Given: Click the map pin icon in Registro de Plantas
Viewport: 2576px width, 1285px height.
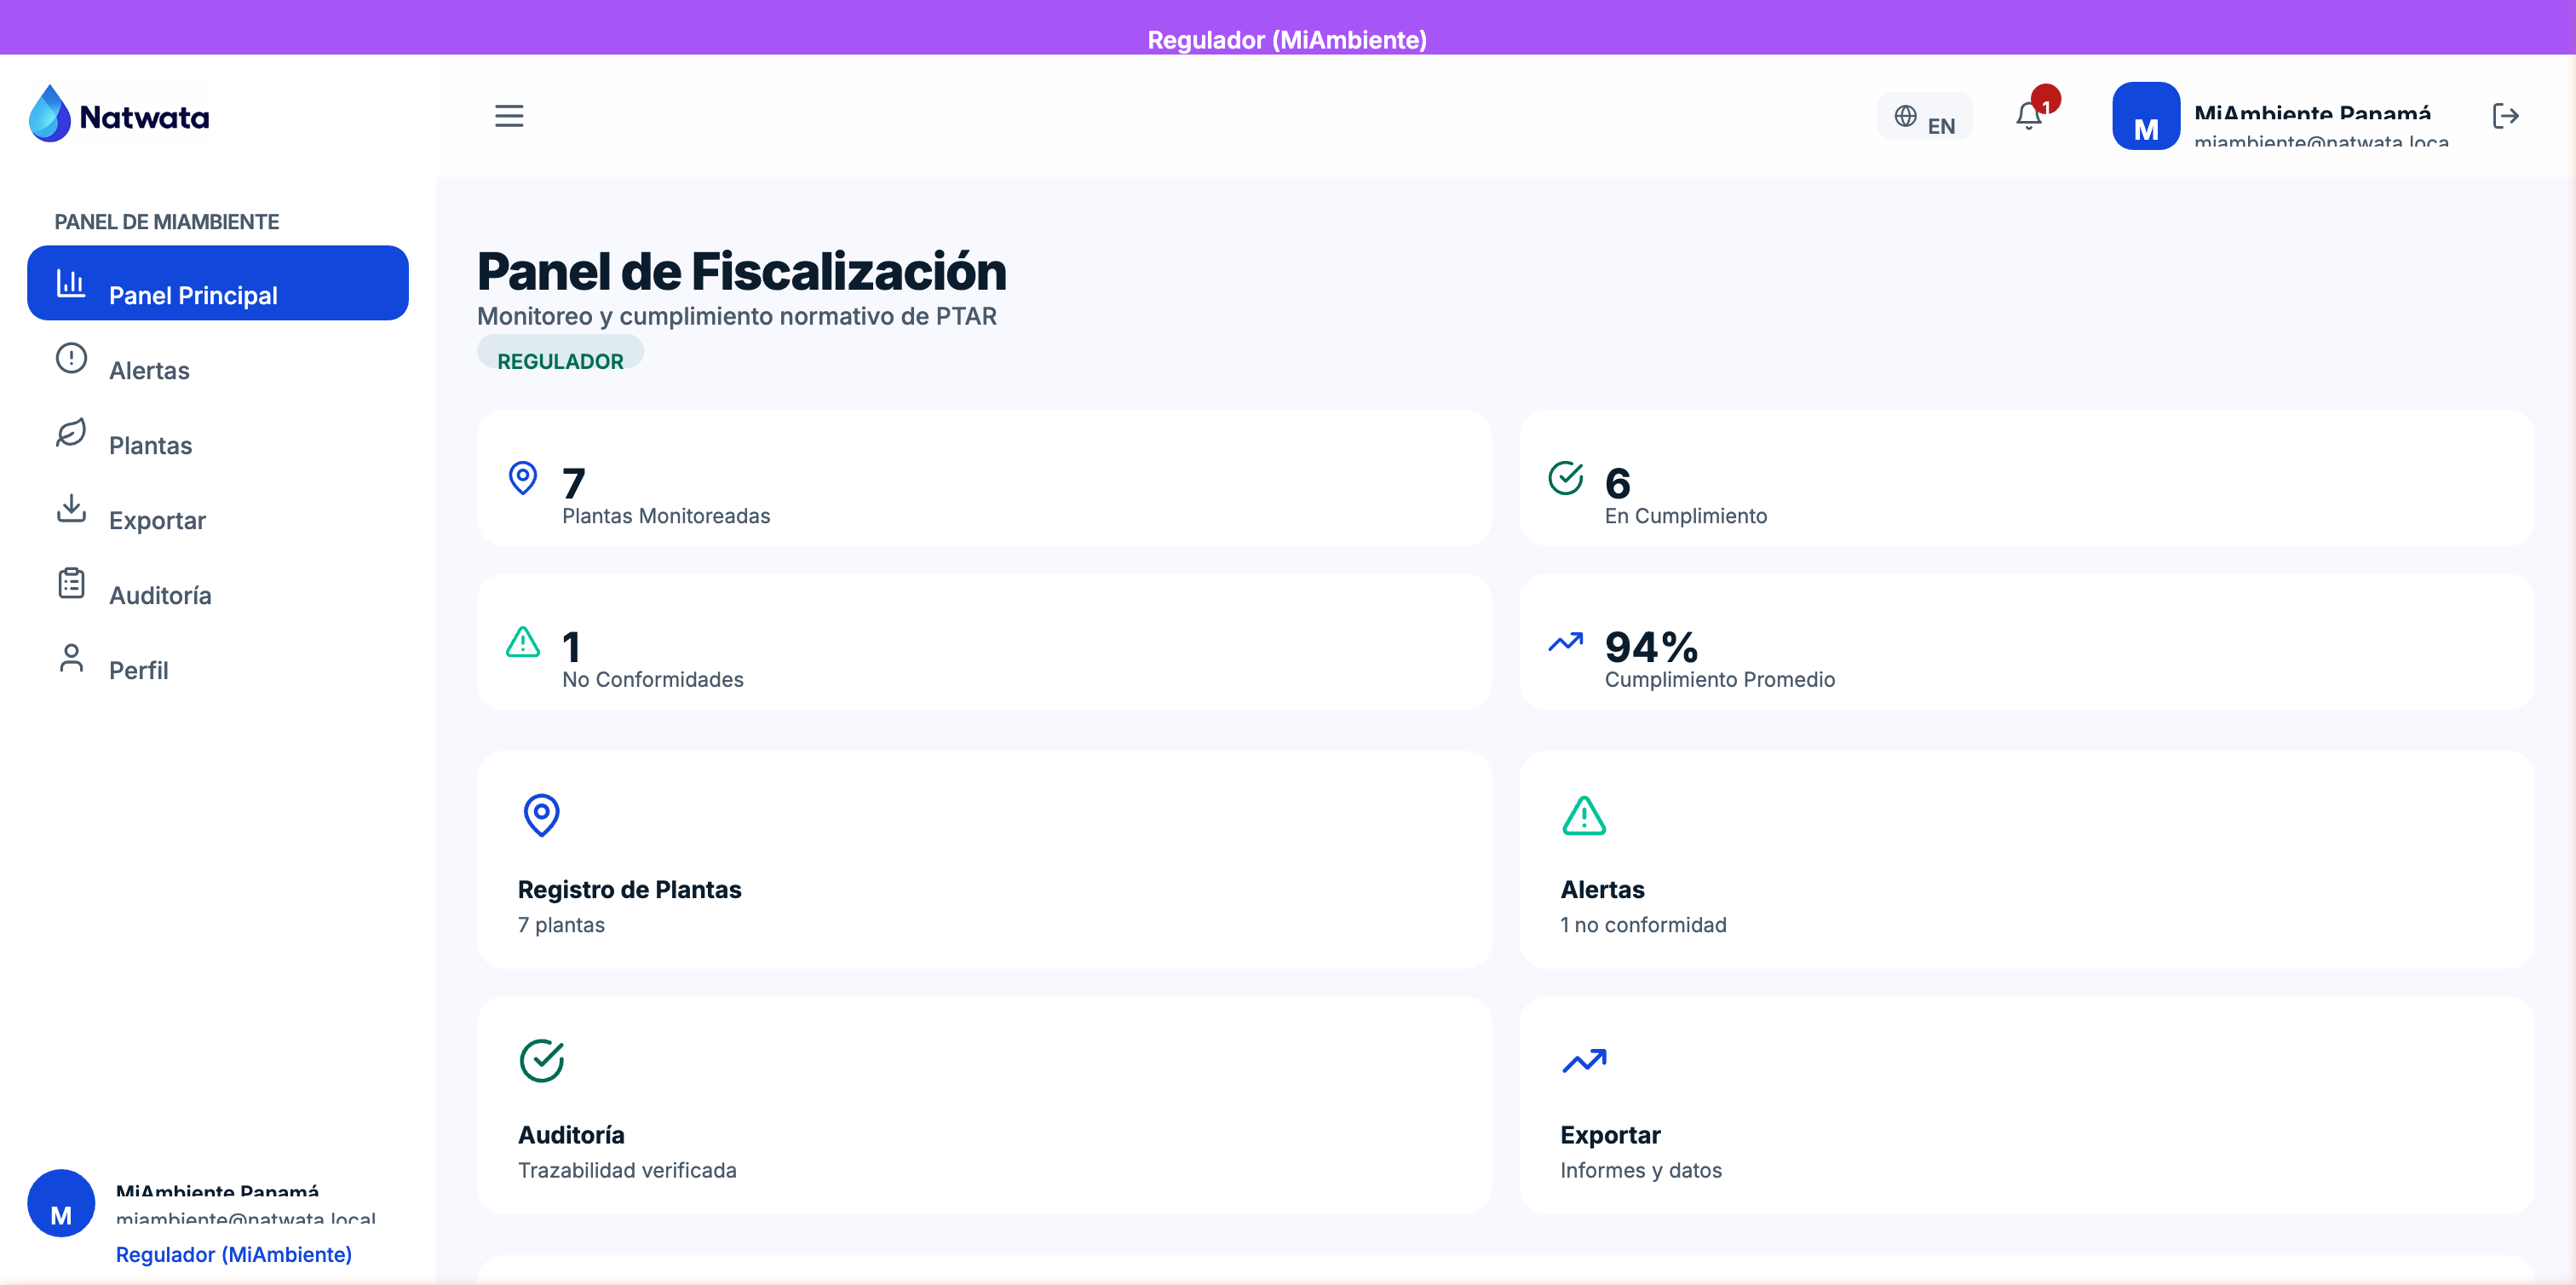Looking at the screenshot, I should (x=541, y=815).
